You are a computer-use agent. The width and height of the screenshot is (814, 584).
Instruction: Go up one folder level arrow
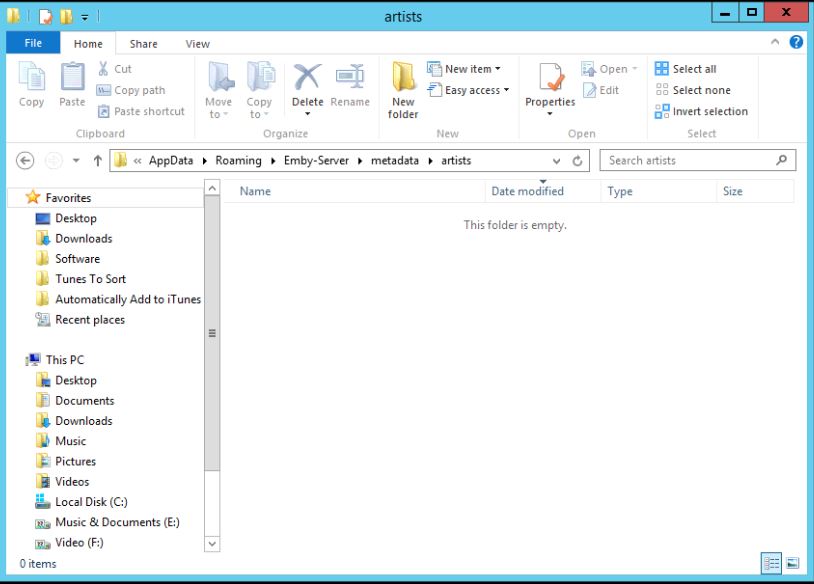[97, 160]
